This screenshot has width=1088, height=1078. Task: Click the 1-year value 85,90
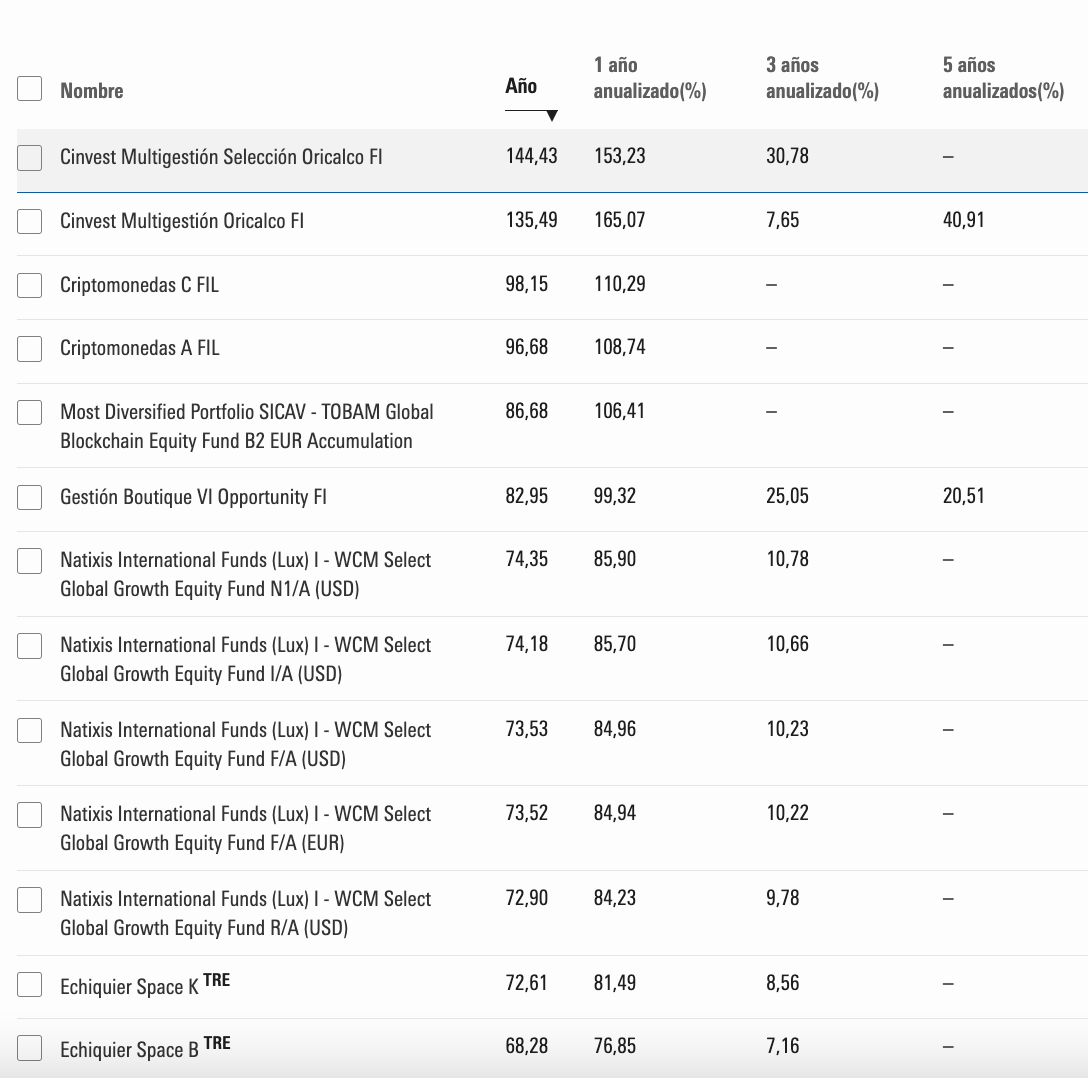(615, 559)
